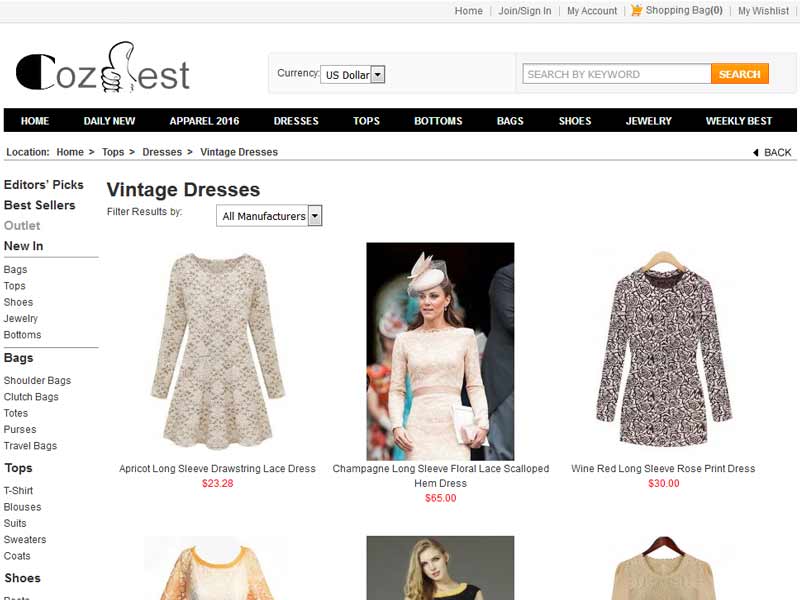Select Tops under New In
The height and width of the screenshot is (600, 800).
[14, 286]
